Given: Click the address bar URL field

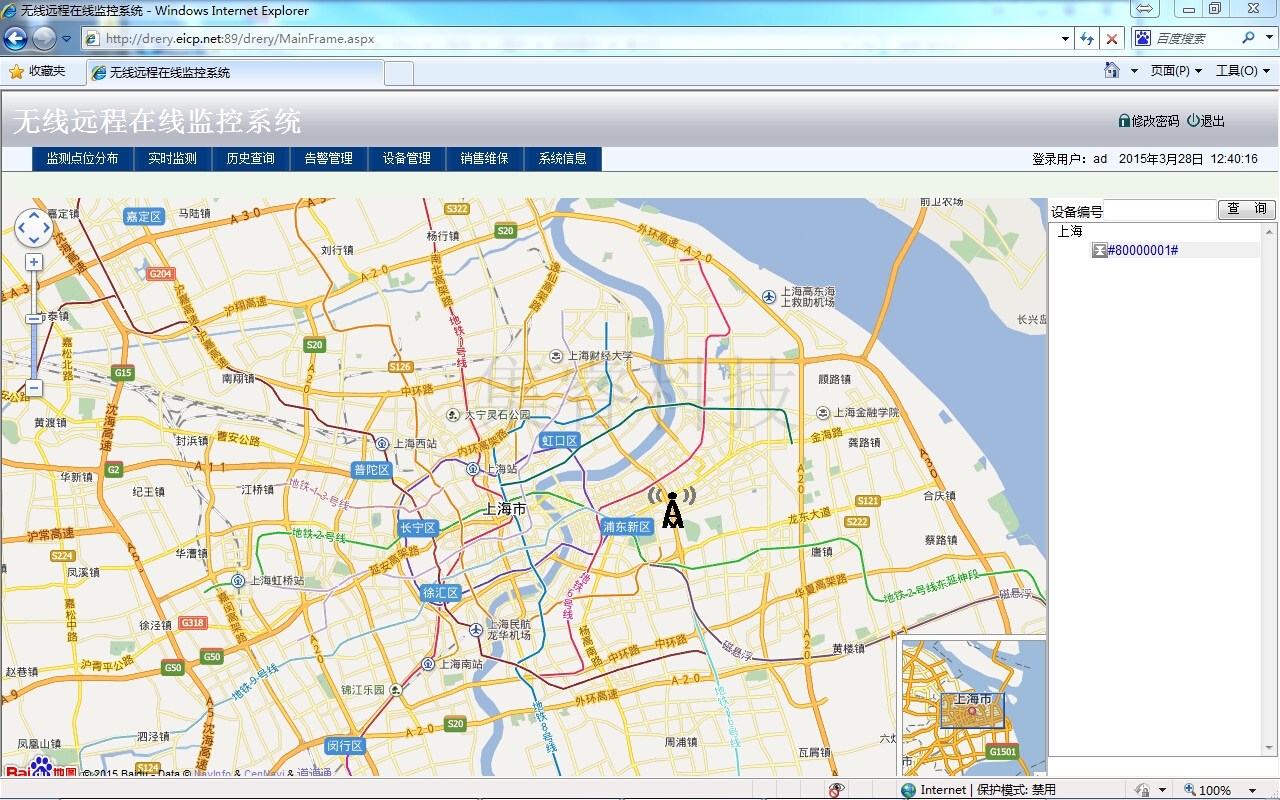Looking at the screenshot, I should point(570,39).
